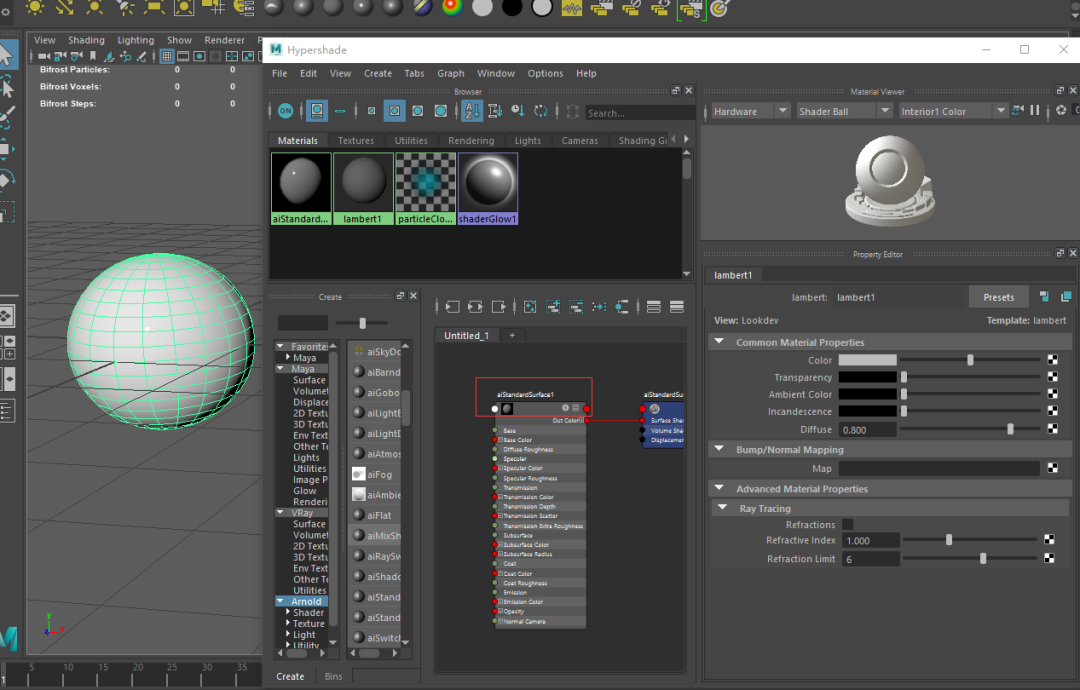Open the Hardware renderer dropdown
The image size is (1080, 690).
click(750, 111)
